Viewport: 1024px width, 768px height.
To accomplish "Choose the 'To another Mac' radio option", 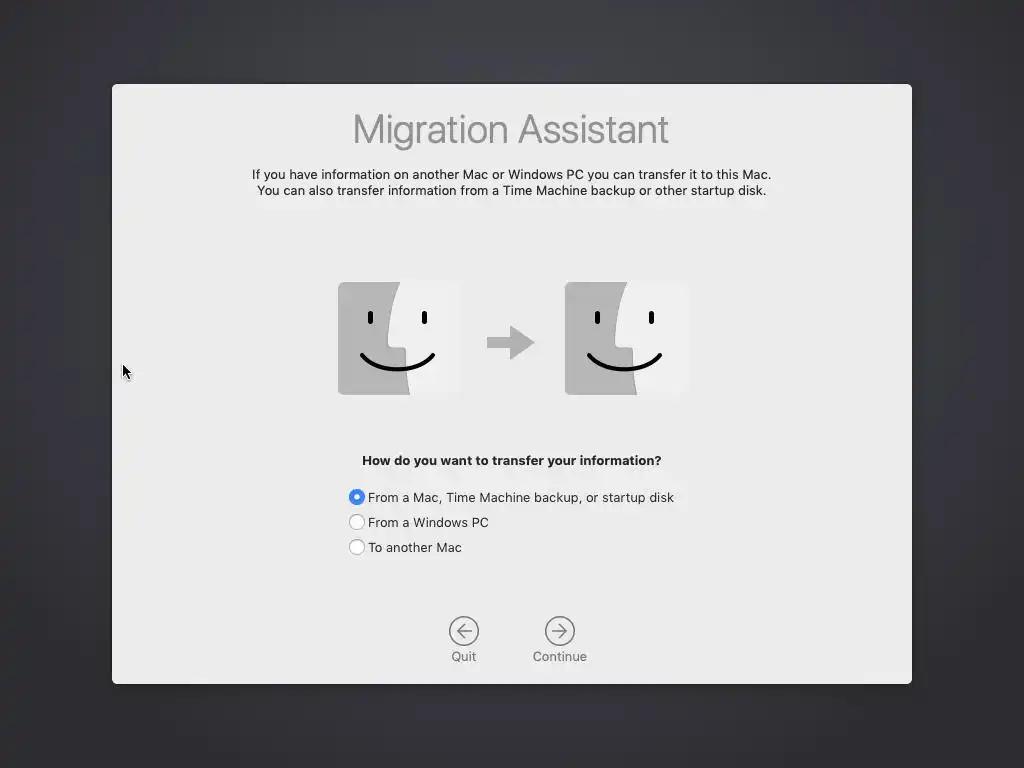I will pos(357,547).
